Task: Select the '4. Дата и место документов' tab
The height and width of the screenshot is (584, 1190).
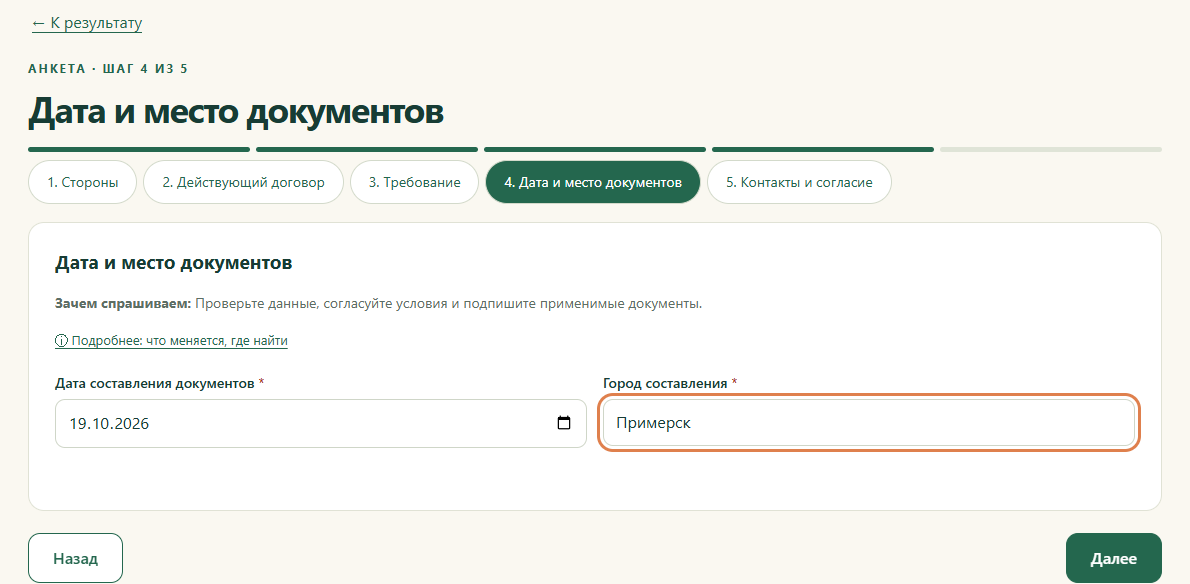Action: (x=593, y=182)
